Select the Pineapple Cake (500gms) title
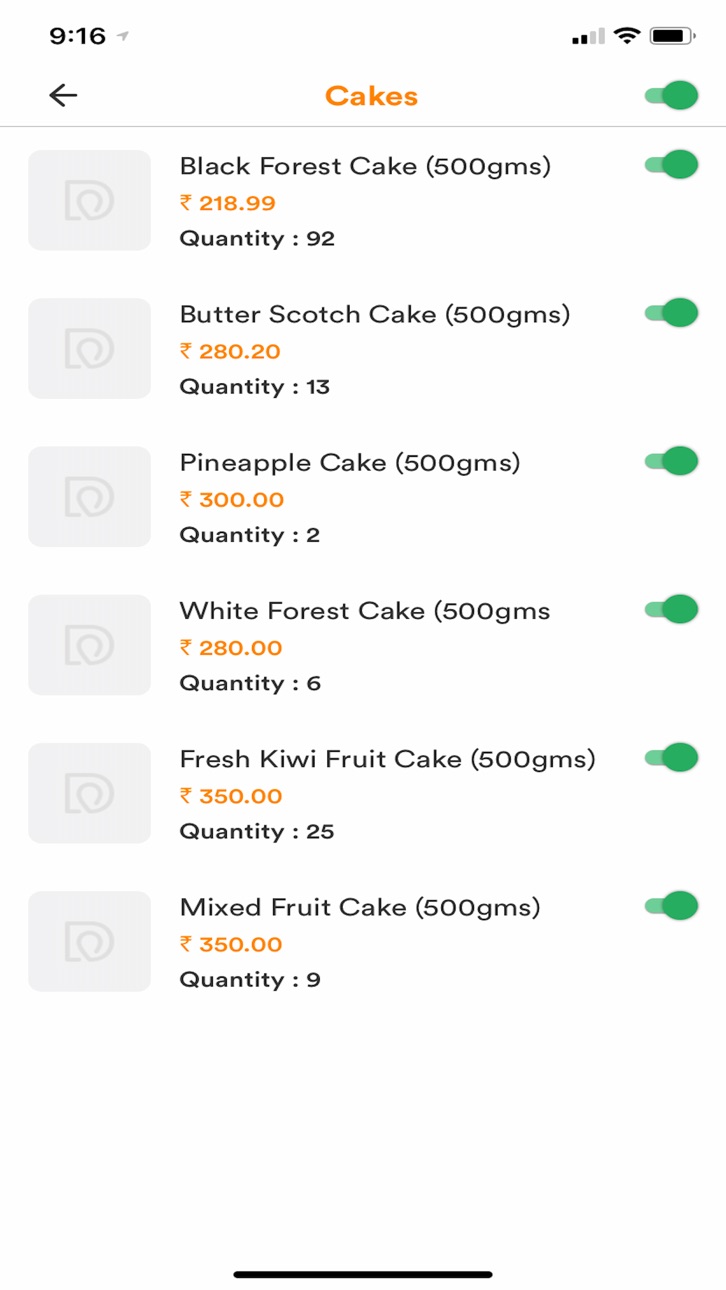This screenshot has width=726, height=1290. pos(350,463)
